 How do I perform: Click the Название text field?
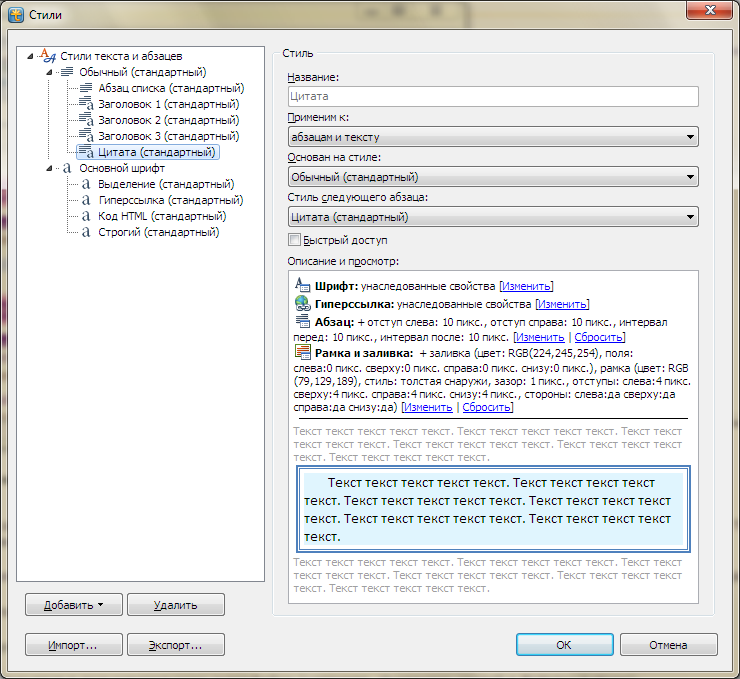click(x=492, y=97)
